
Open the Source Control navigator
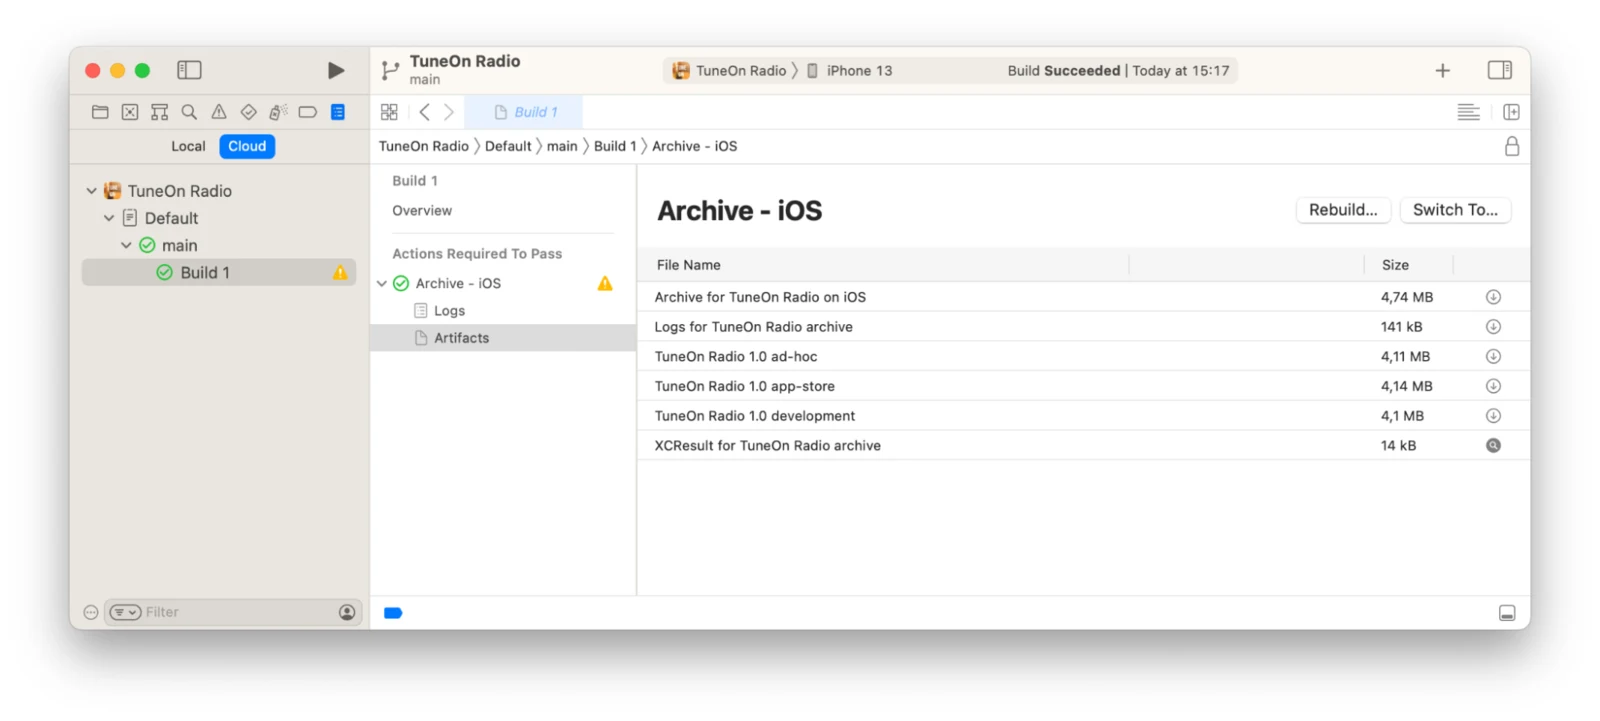click(x=130, y=112)
